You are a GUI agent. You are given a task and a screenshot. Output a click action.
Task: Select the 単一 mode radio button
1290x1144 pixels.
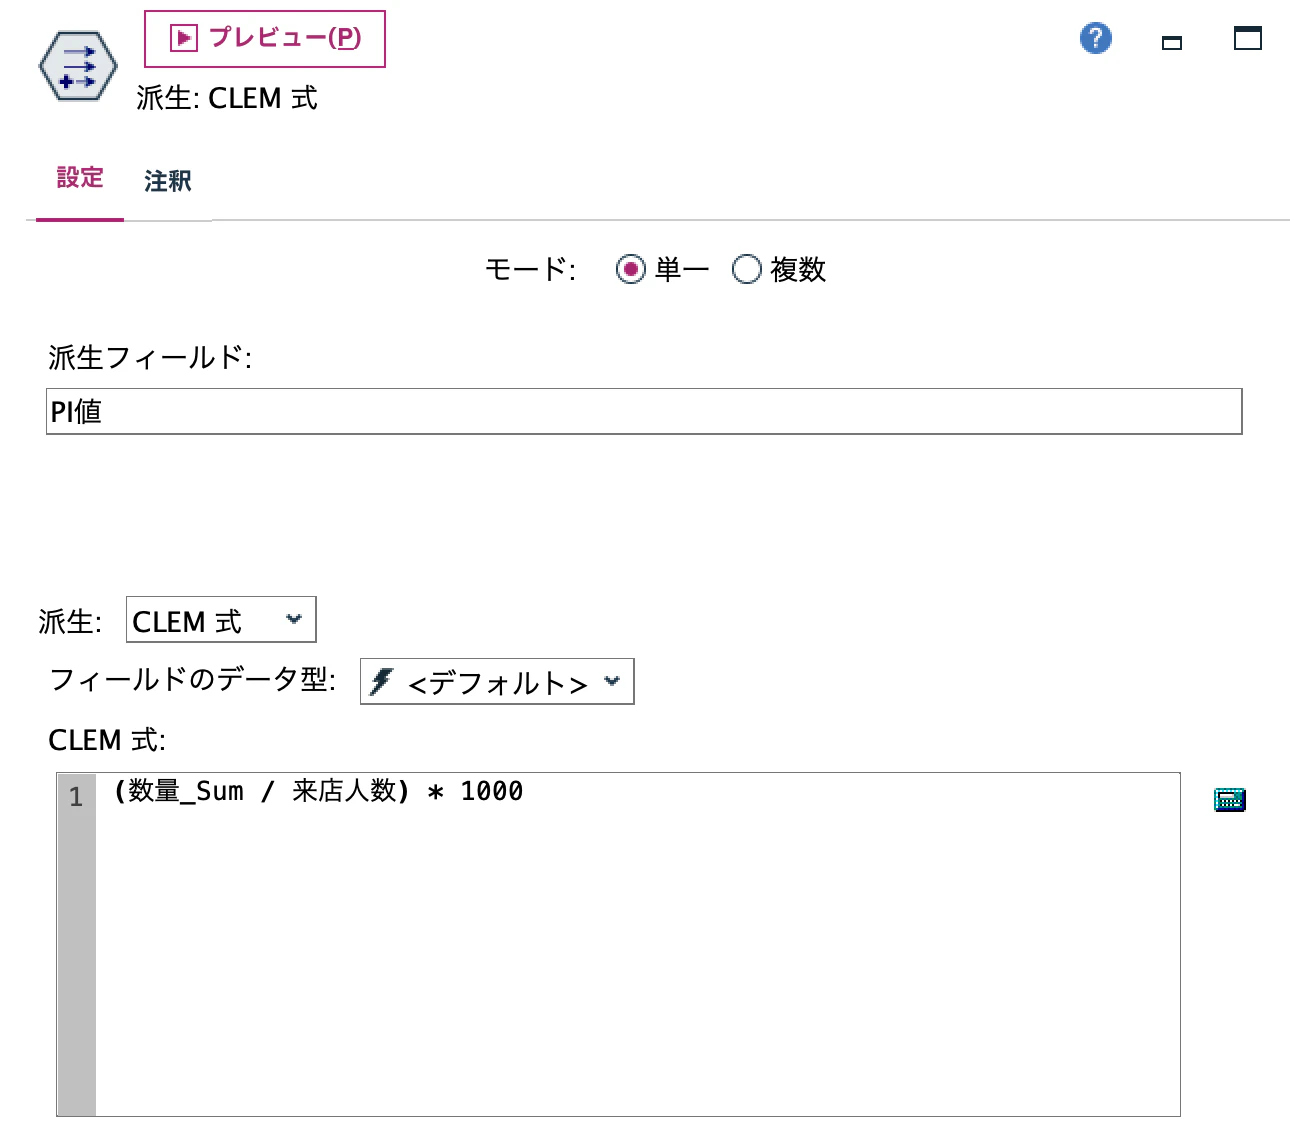pyautogui.click(x=630, y=269)
